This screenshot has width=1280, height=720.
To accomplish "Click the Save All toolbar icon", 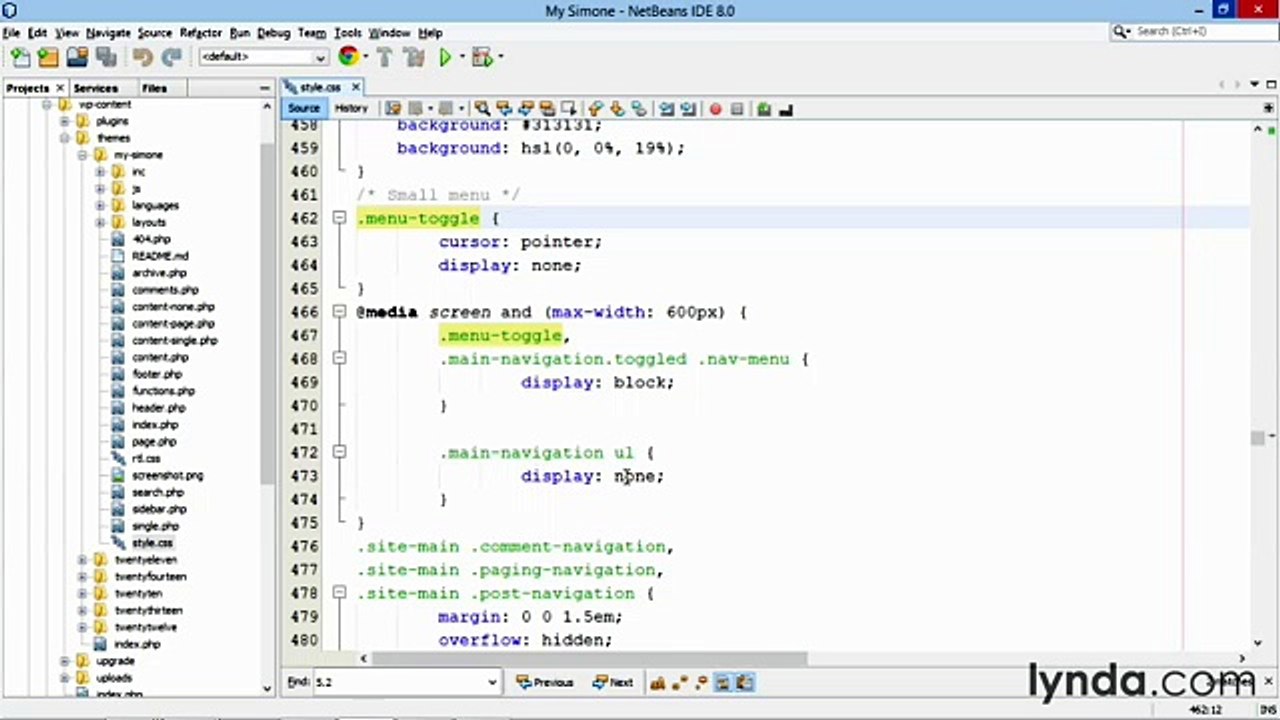I will pyautogui.click(x=106, y=57).
